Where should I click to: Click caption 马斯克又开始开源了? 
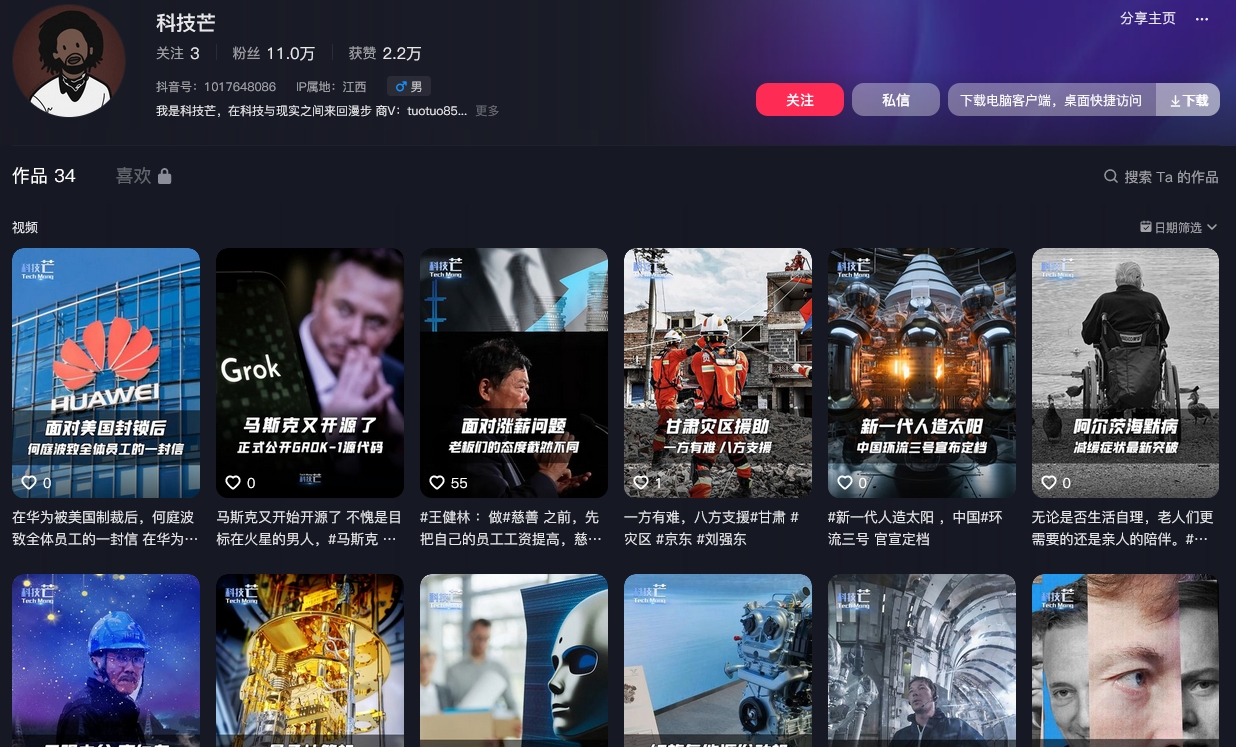click(310, 528)
